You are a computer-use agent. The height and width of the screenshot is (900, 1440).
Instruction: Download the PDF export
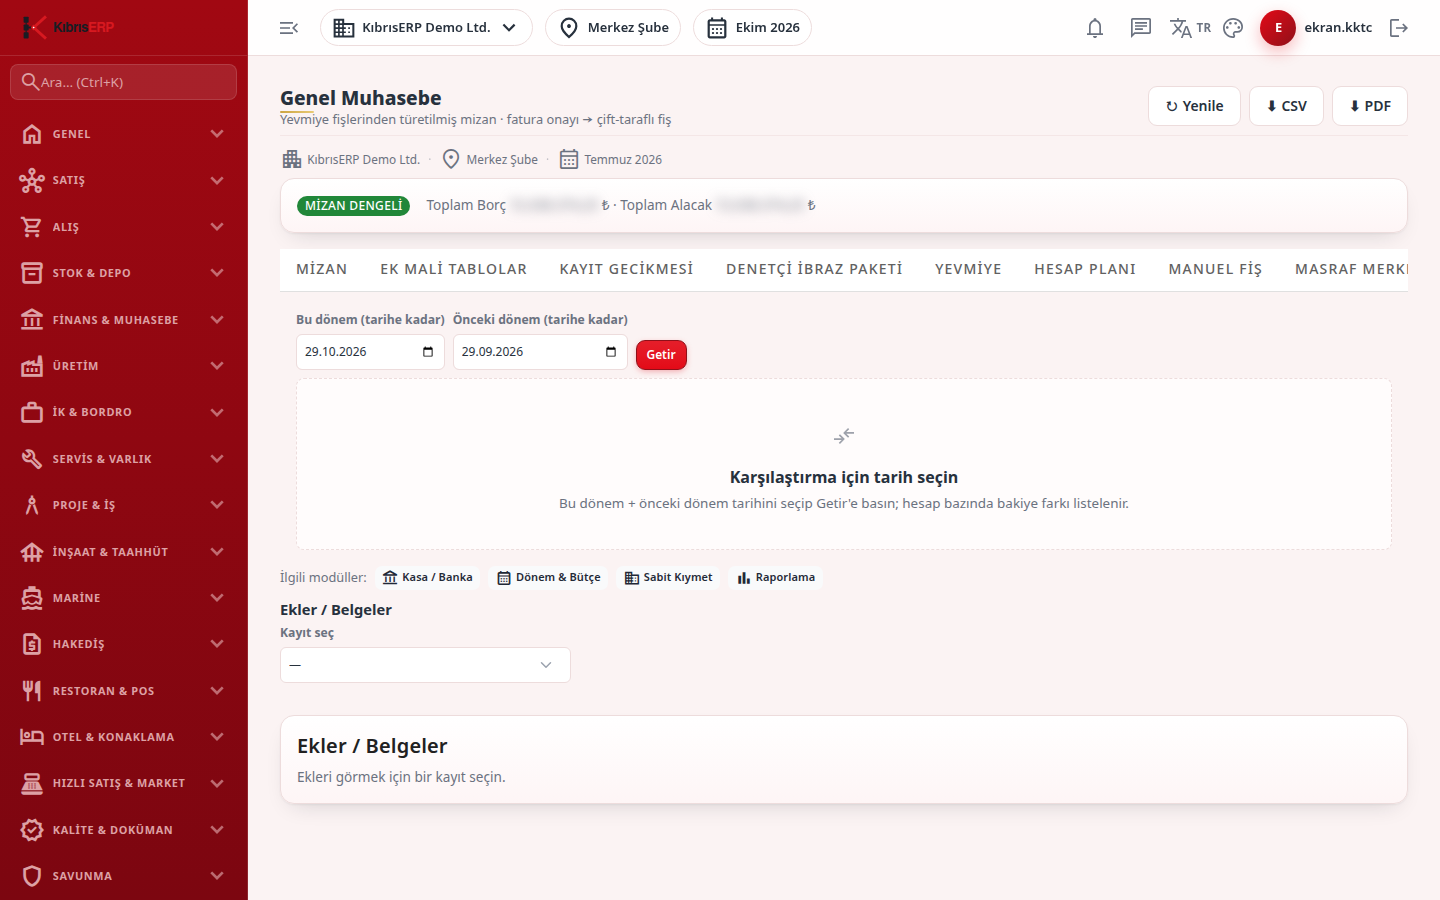[x=1370, y=106]
